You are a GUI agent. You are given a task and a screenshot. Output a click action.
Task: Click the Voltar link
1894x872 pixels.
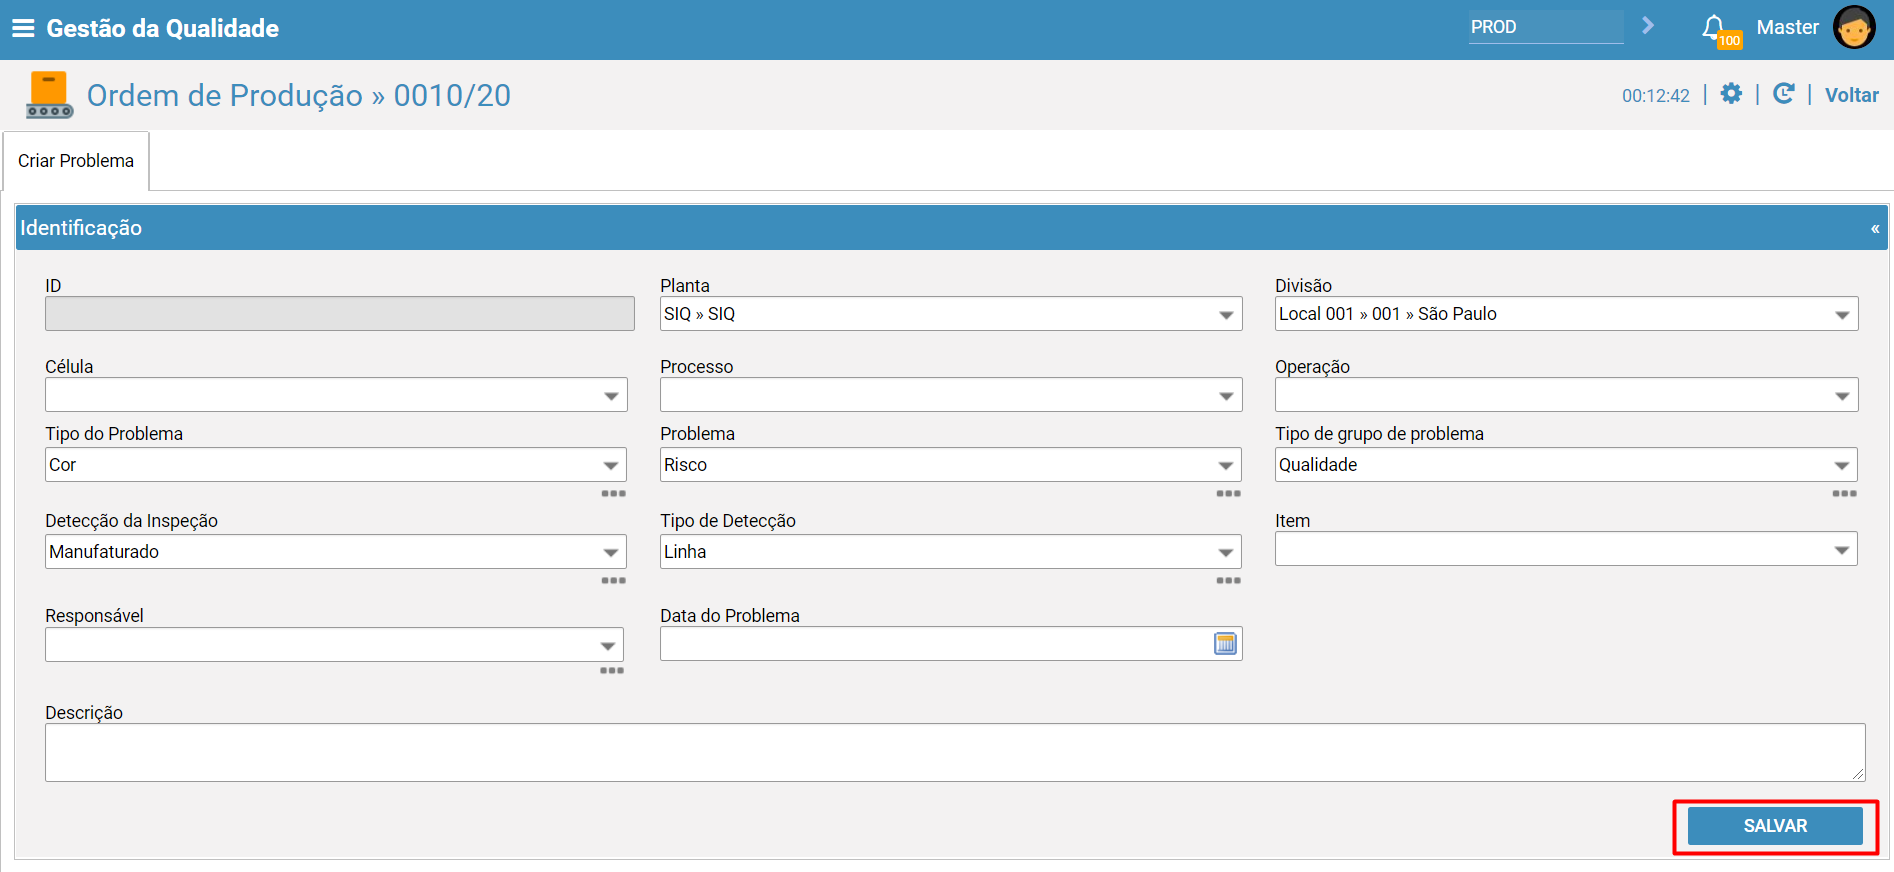[x=1851, y=95]
